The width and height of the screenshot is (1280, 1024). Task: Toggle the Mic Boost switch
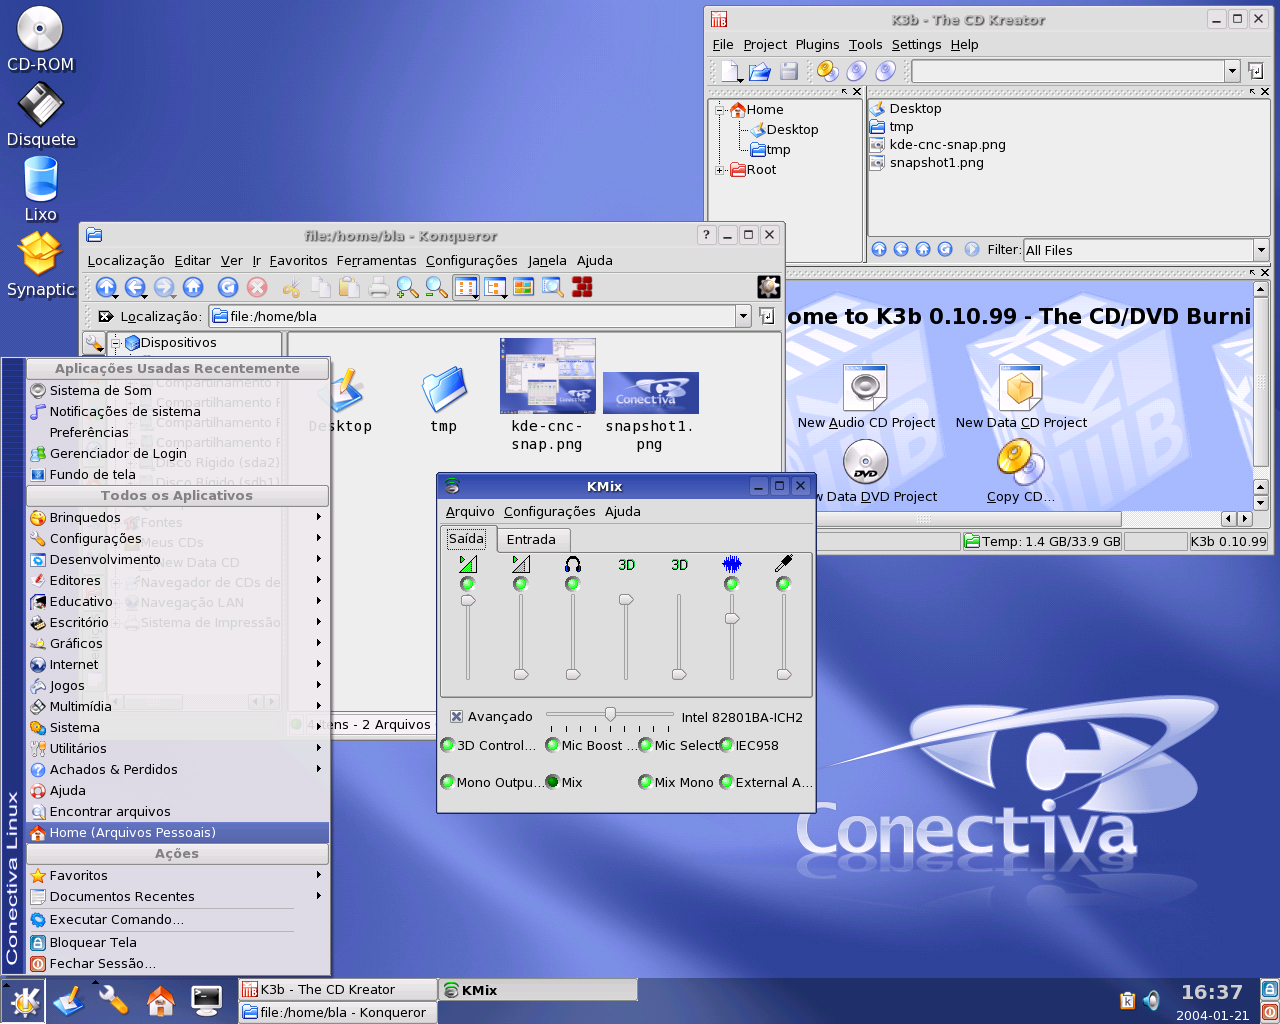click(x=552, y=745)
